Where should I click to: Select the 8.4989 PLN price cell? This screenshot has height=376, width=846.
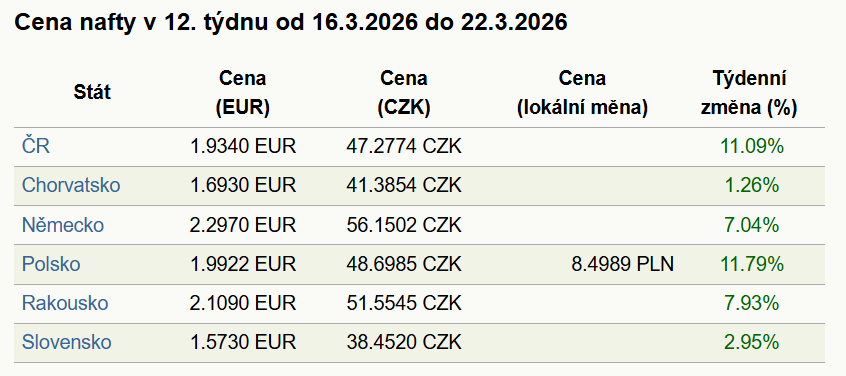pyautogui.click(x=623, y=264)
